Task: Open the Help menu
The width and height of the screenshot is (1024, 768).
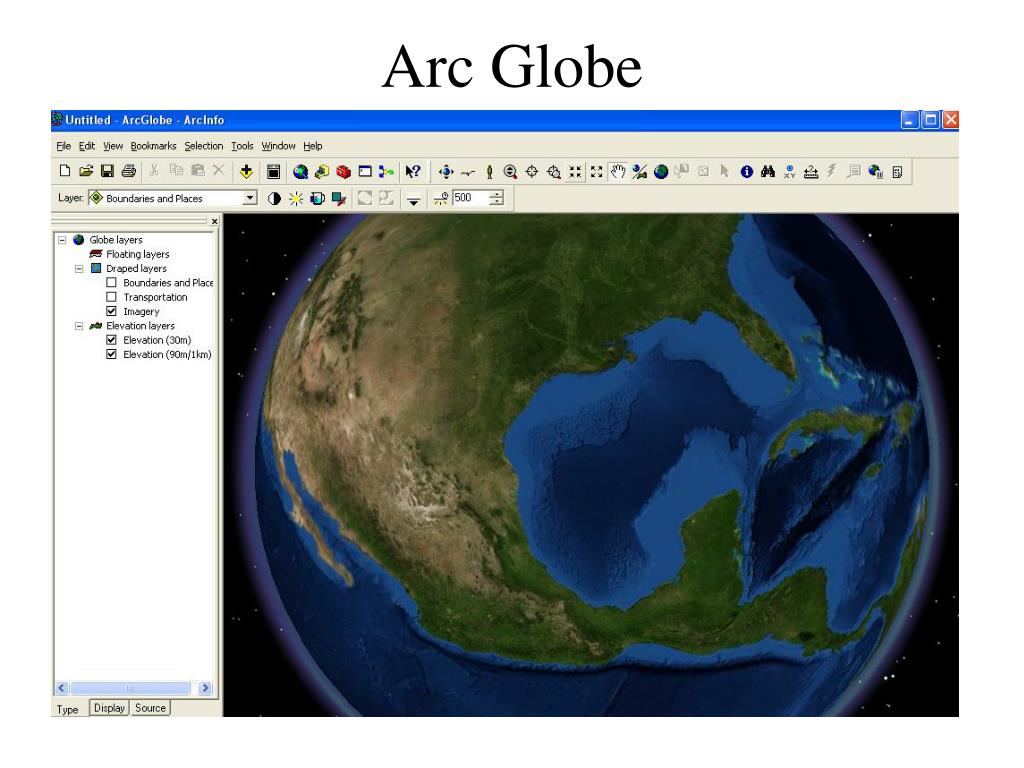Action: (x=313, y=146)
